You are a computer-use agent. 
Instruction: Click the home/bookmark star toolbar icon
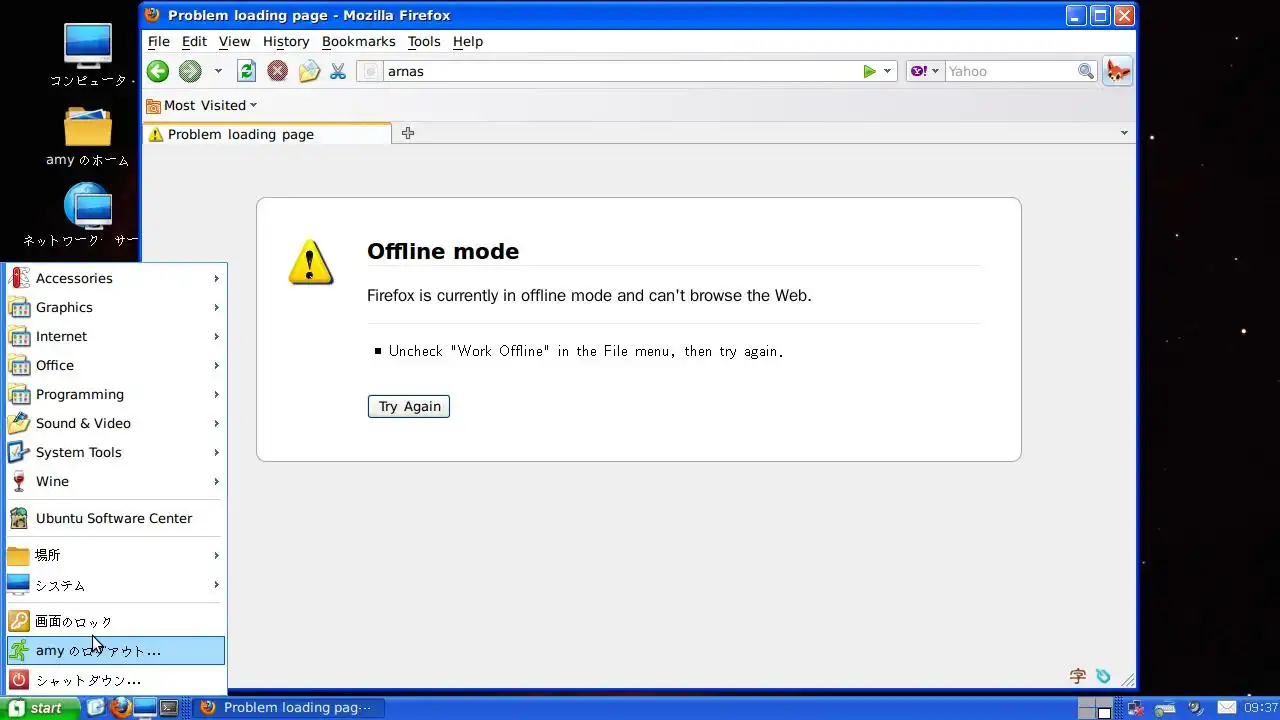pyautogui.click(x=309, y=71)
